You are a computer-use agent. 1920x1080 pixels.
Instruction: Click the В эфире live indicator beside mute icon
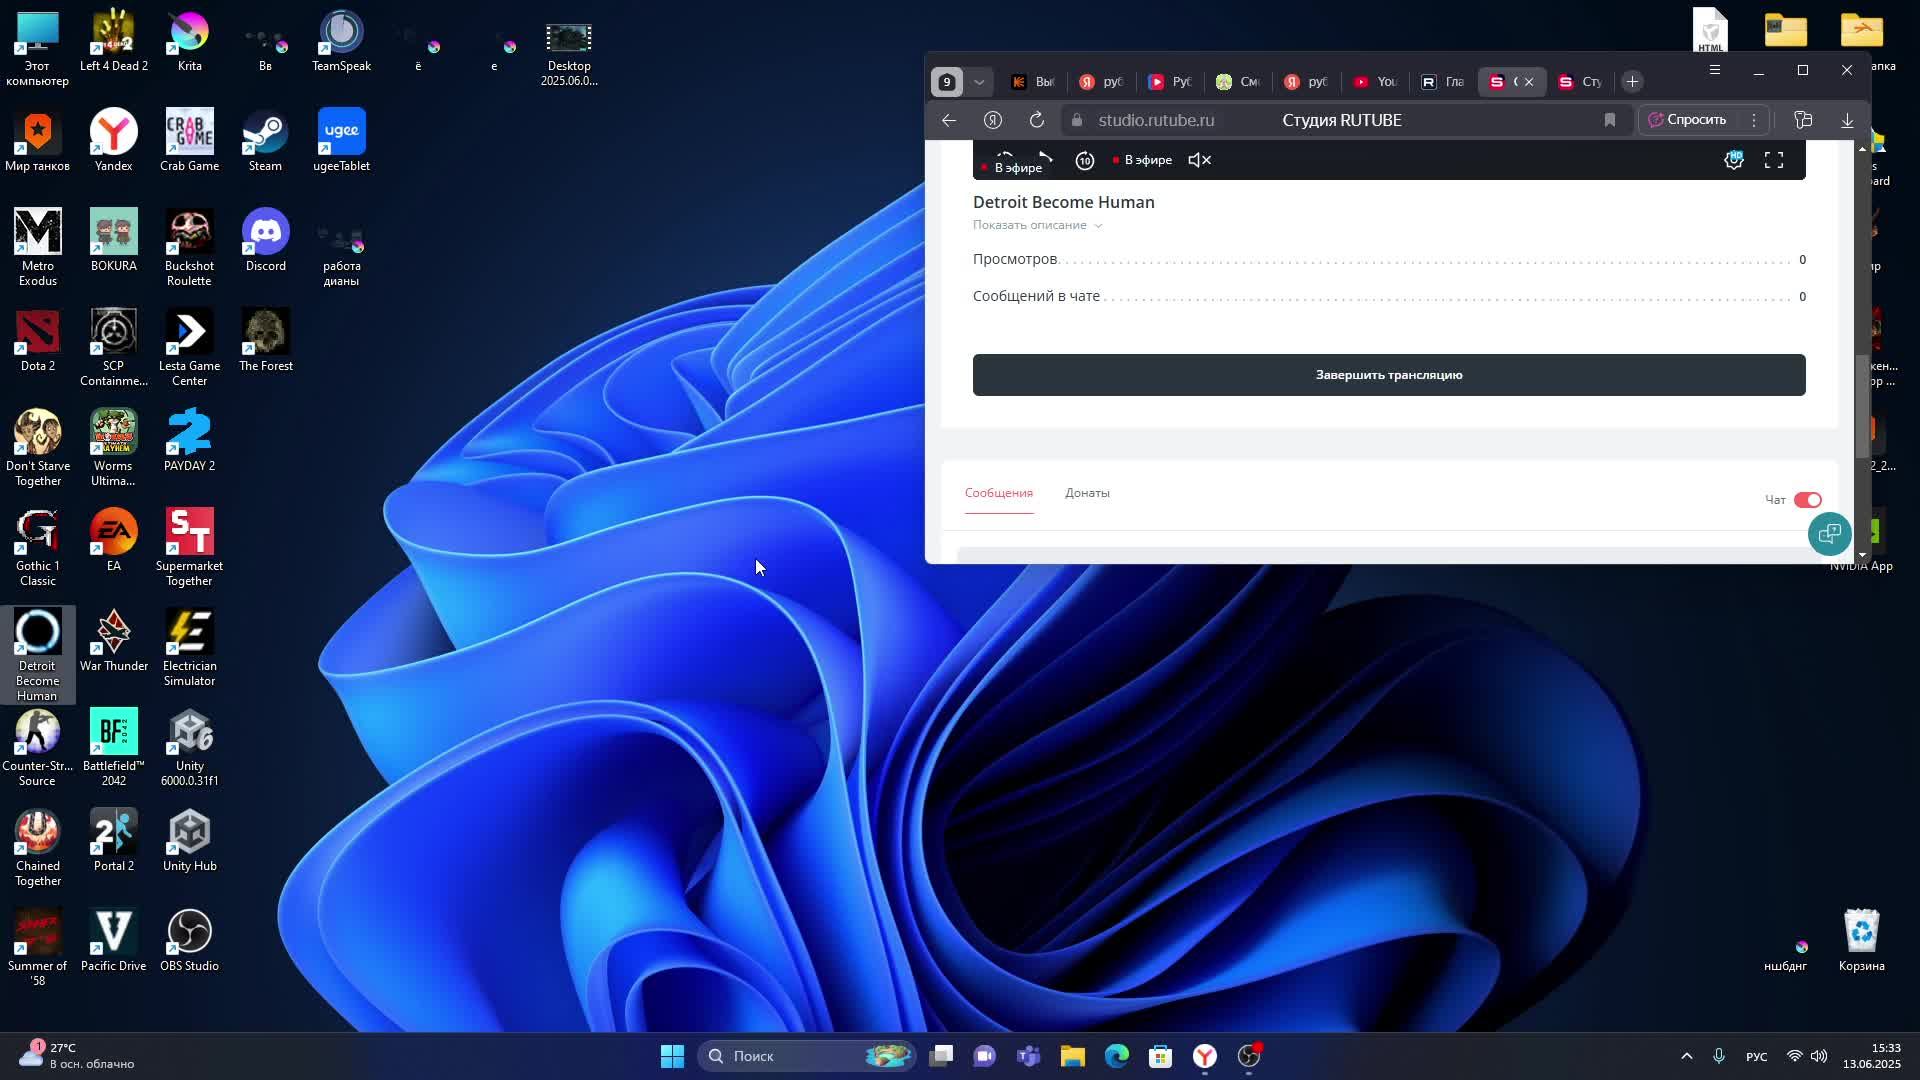[1142, 160]
